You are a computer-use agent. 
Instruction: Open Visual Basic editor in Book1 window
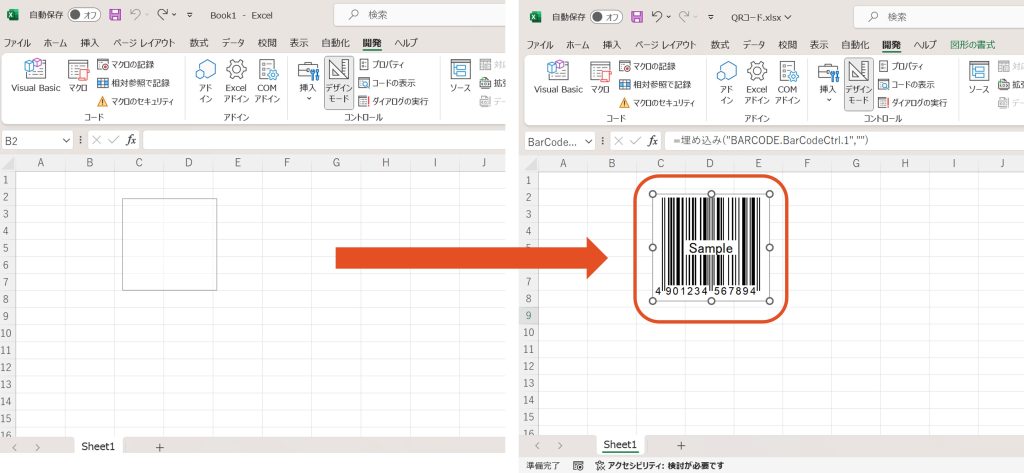(x=35, y=76)
